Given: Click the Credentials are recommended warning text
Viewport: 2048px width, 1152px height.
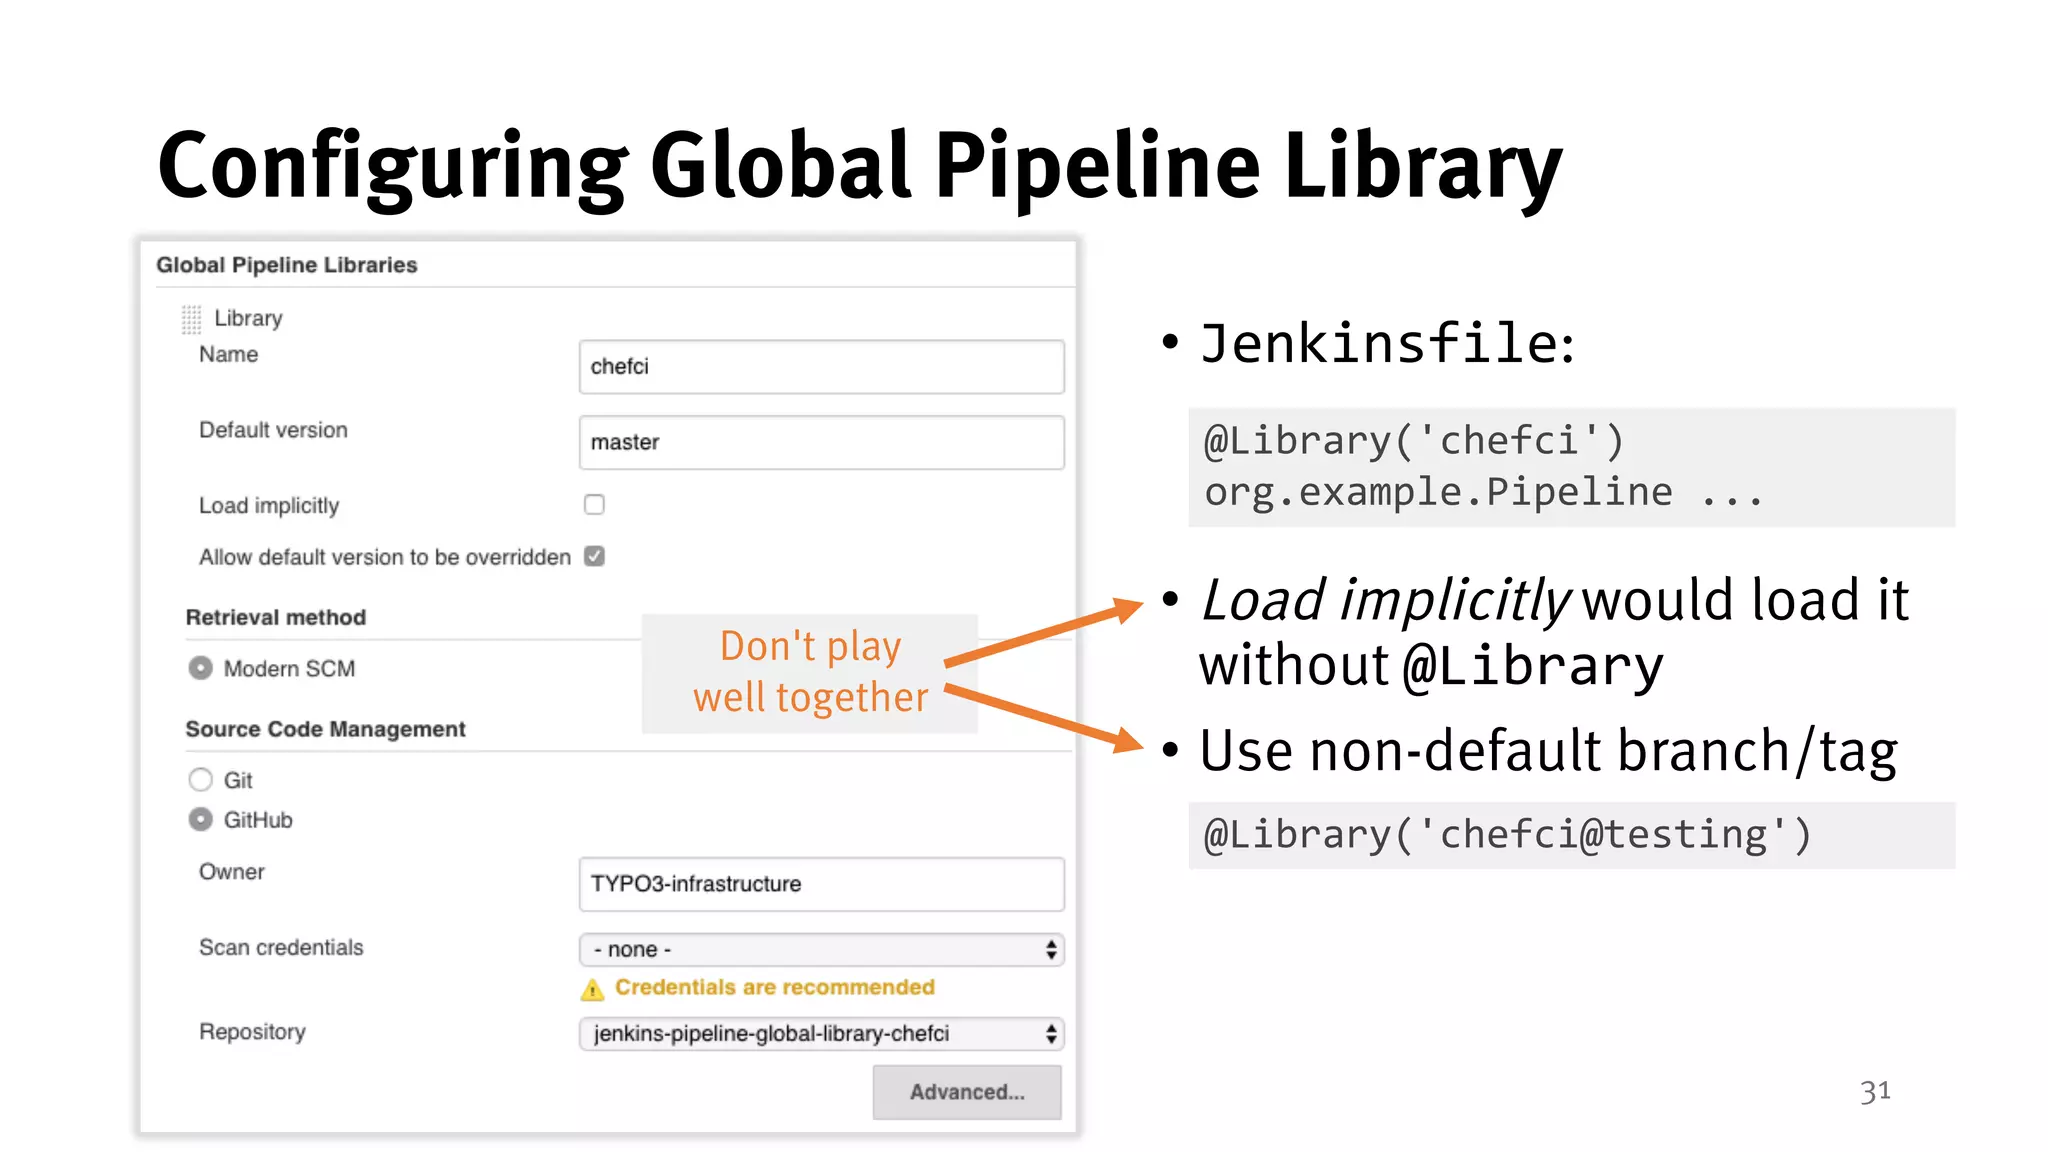Looking at the screenshot, I should pyautogui.click(x=775, y=988).
